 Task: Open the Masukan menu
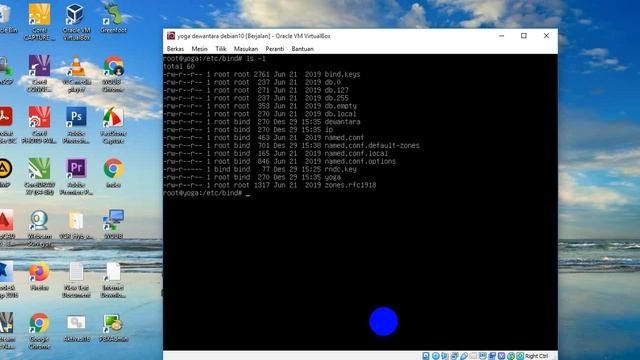pos(246,49)
